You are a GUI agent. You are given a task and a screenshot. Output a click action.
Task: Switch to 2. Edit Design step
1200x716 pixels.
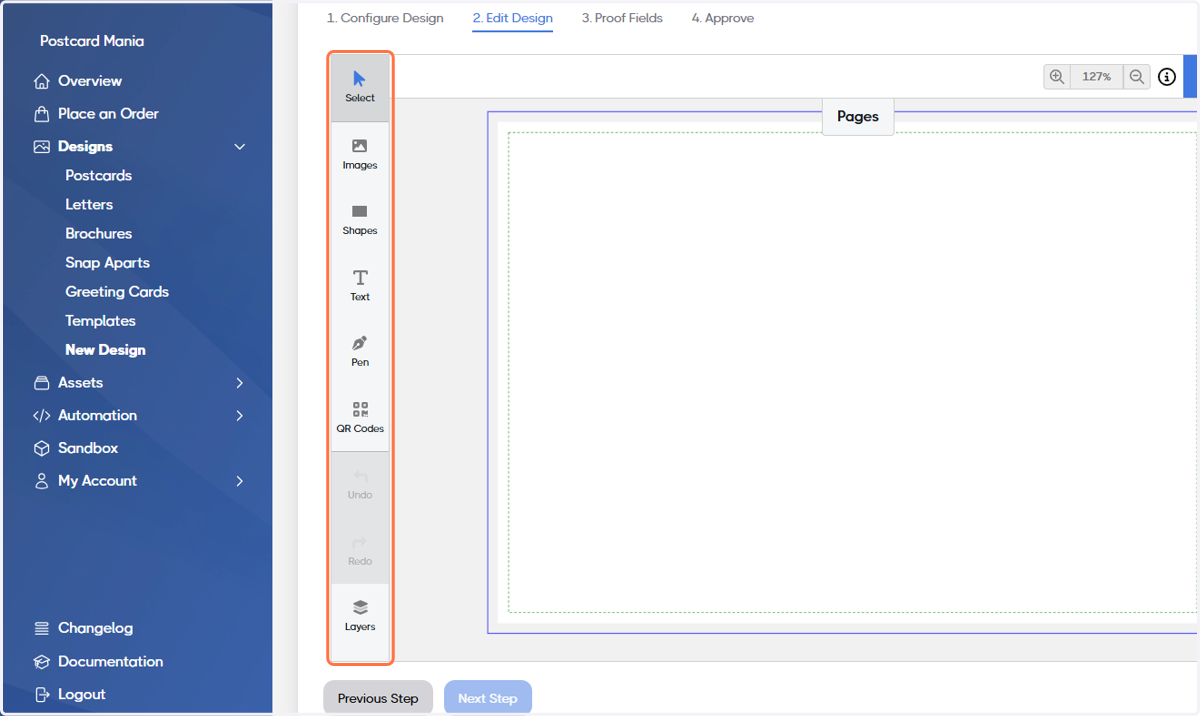513,18
